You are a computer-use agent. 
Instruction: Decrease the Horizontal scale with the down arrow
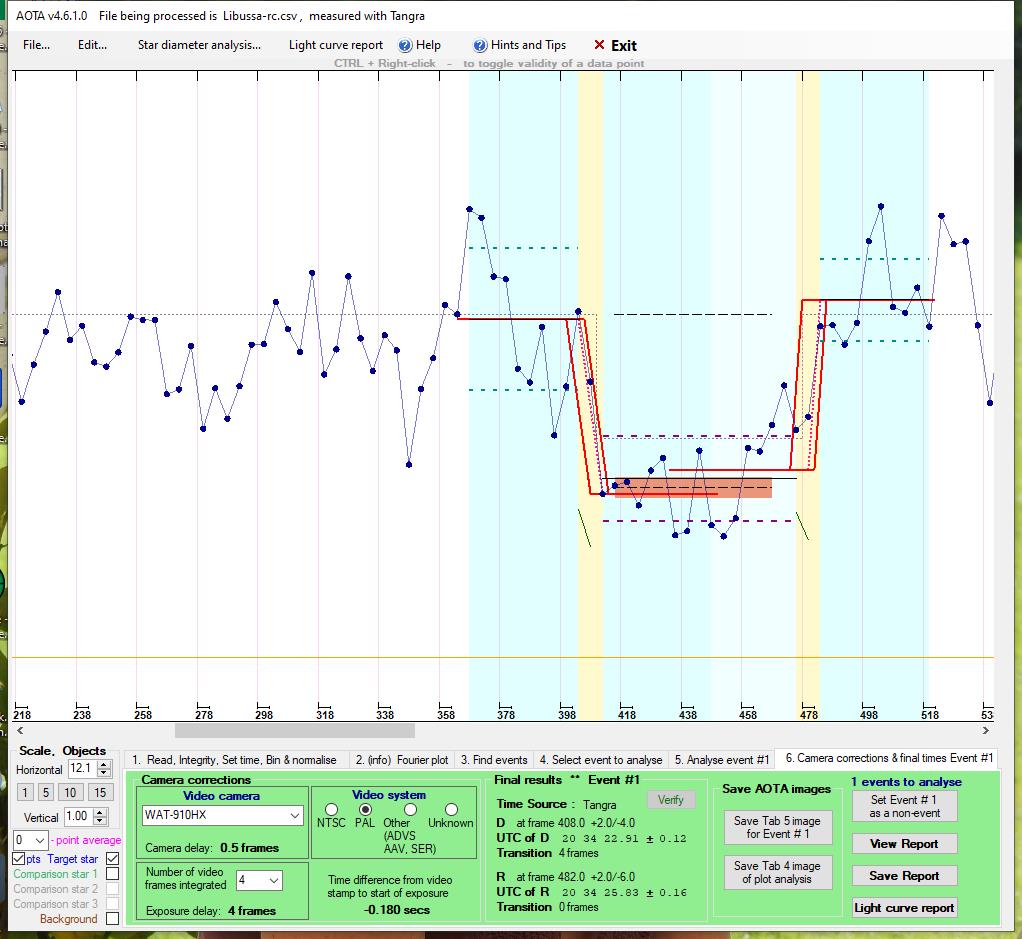tap(104, 773)
